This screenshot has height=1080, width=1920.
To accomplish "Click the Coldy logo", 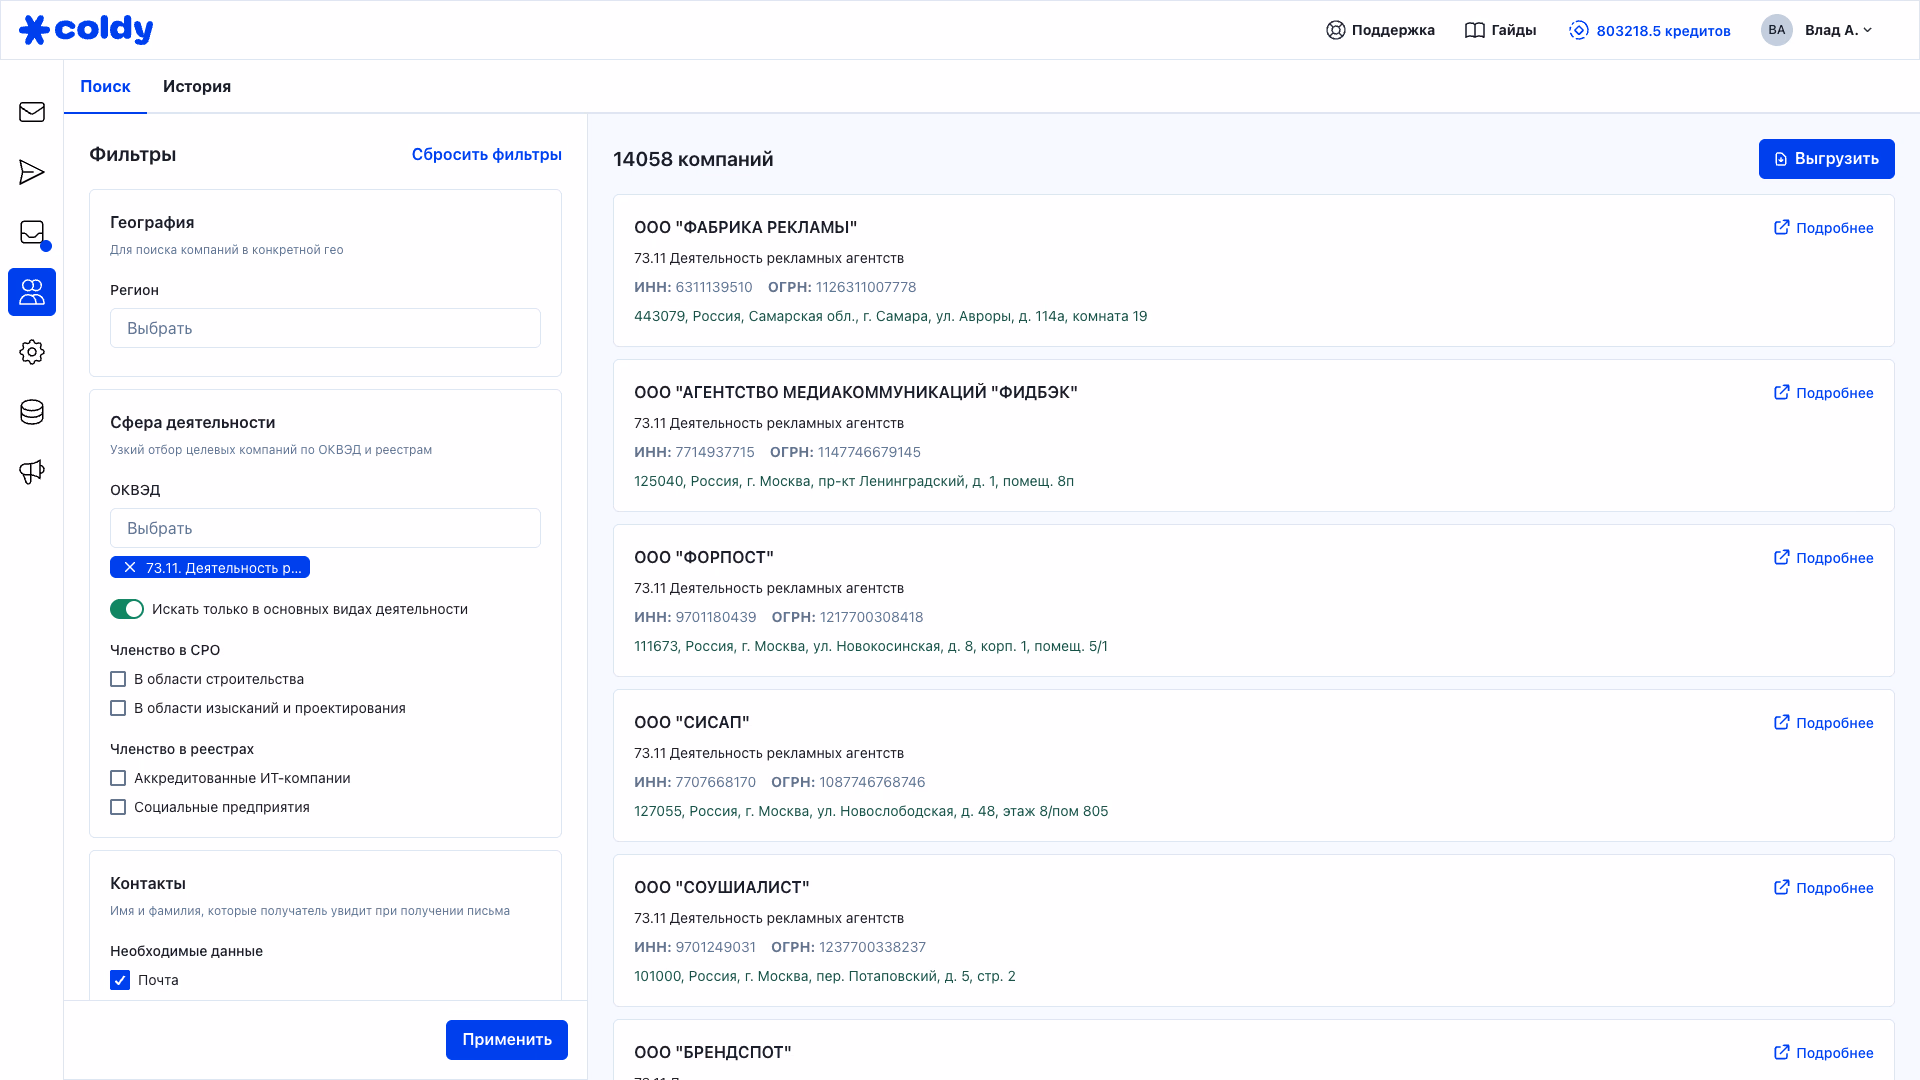I will 86,30.
